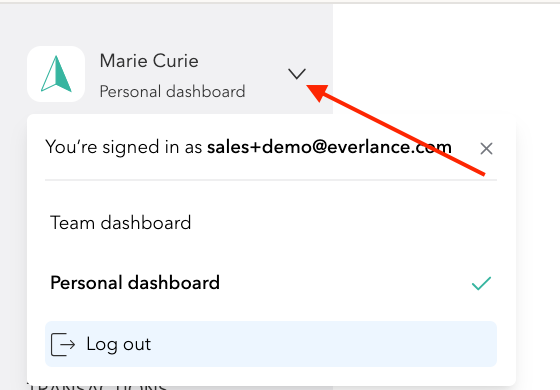Collapse the account menu with the chevron
The width and height of the screenshot is (560, 390).
[297, 74]
